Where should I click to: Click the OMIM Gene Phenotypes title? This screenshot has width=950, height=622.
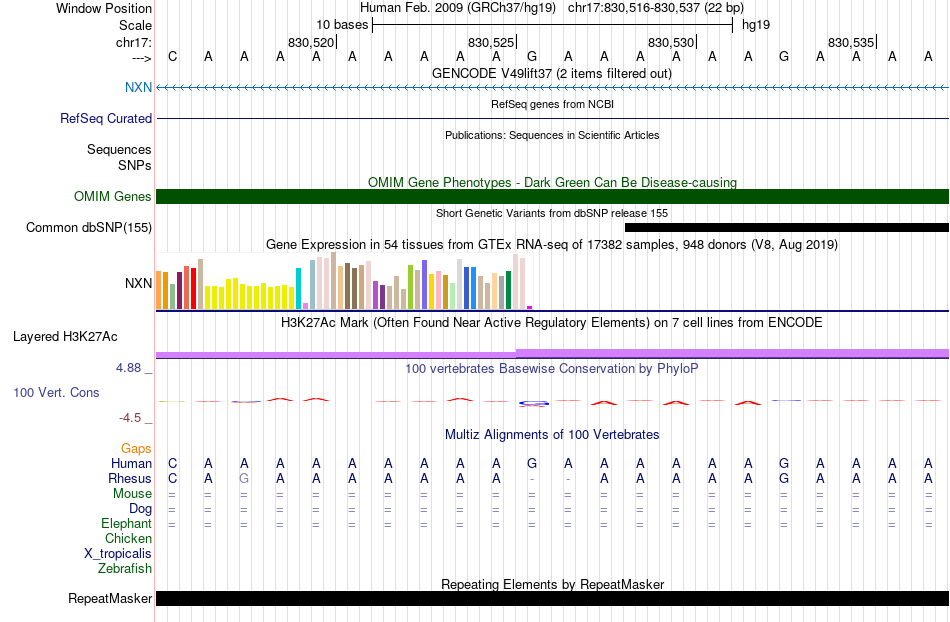pos(552,182)
